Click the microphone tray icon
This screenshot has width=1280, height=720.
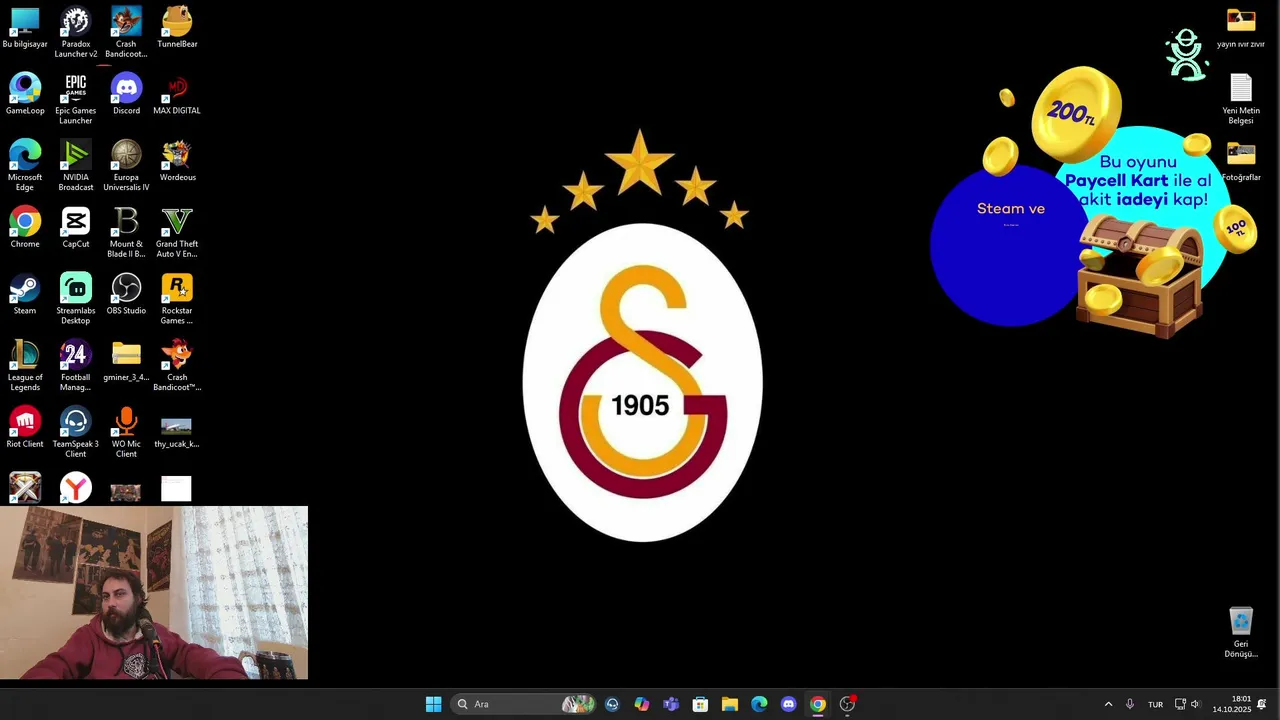[1130, 704]
